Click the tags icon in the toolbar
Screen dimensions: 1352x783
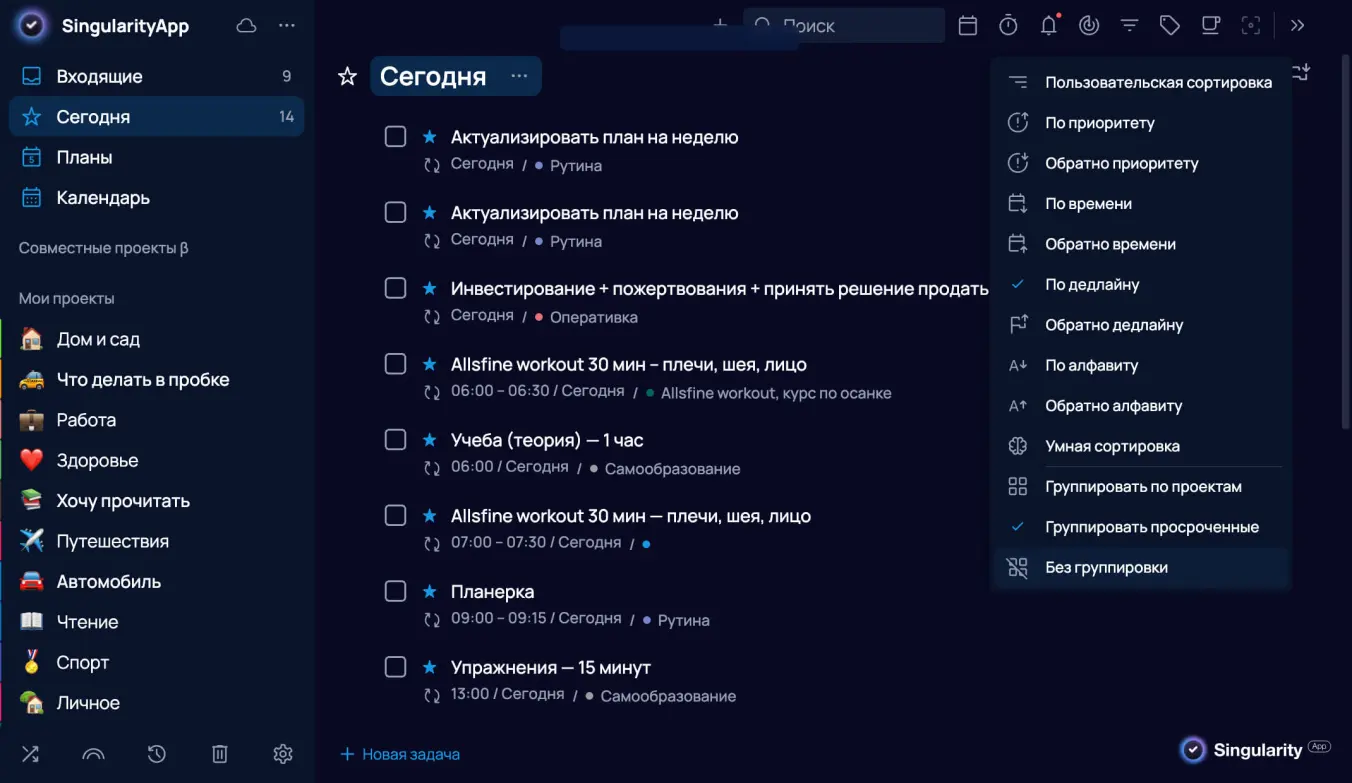(1170, 25)
